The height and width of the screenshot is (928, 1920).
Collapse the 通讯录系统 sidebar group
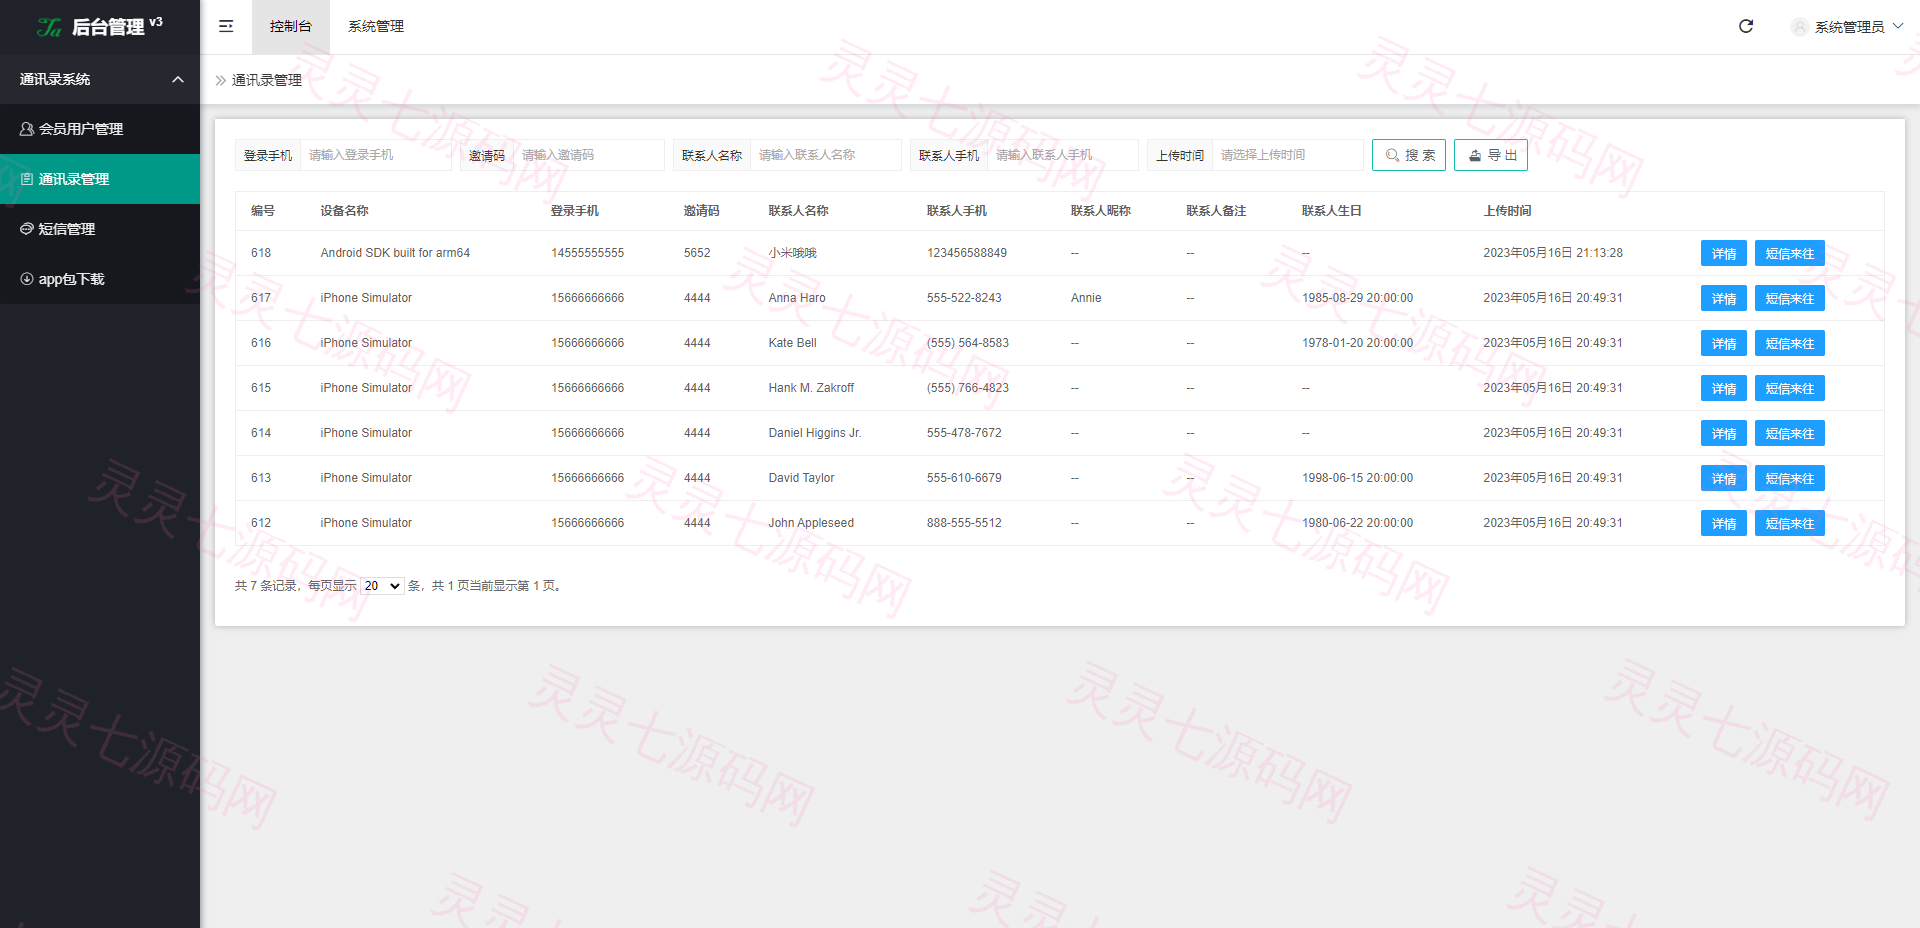(x=100, y=79)
